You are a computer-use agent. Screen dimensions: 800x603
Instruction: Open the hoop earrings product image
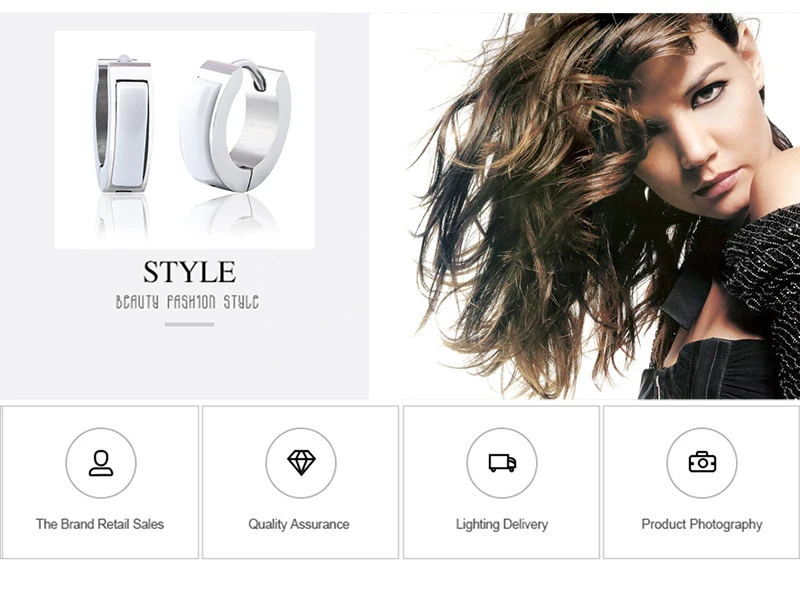point(185,140)
